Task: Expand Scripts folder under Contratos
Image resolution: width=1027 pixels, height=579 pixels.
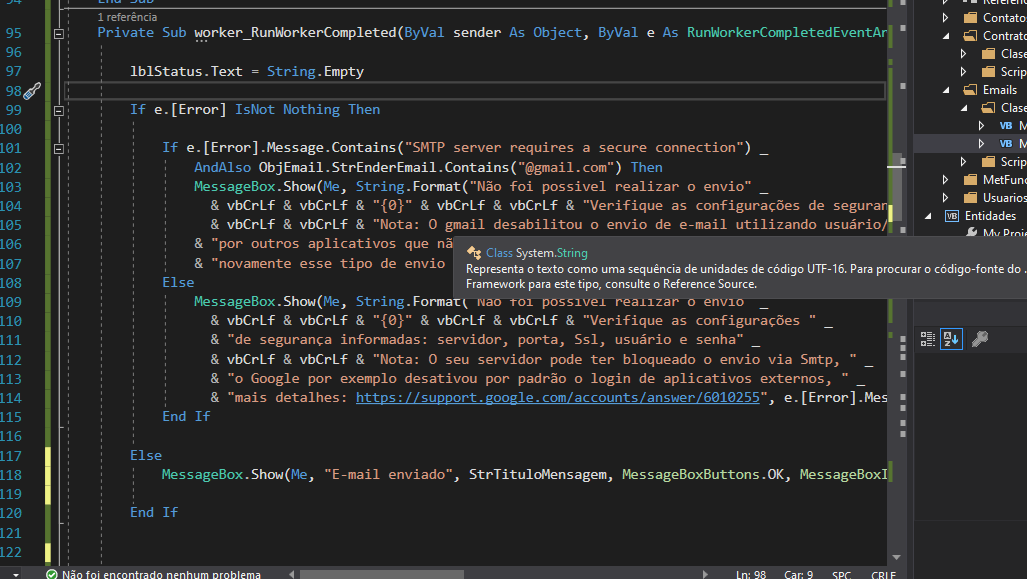Action: coord(963,71)
